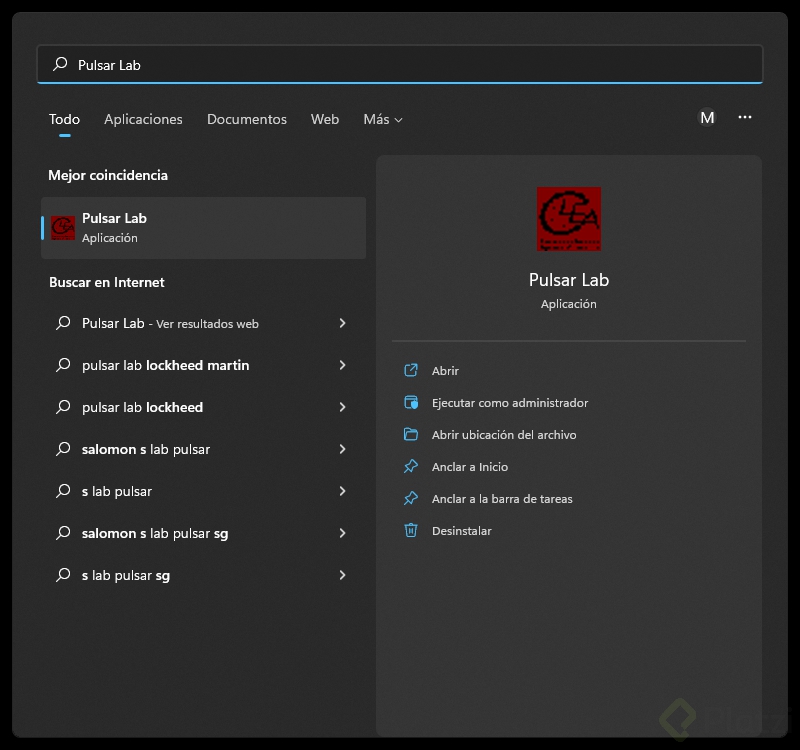Switch to the Documentos tab
Screen dimensions: 800x750
pos(247,119)
